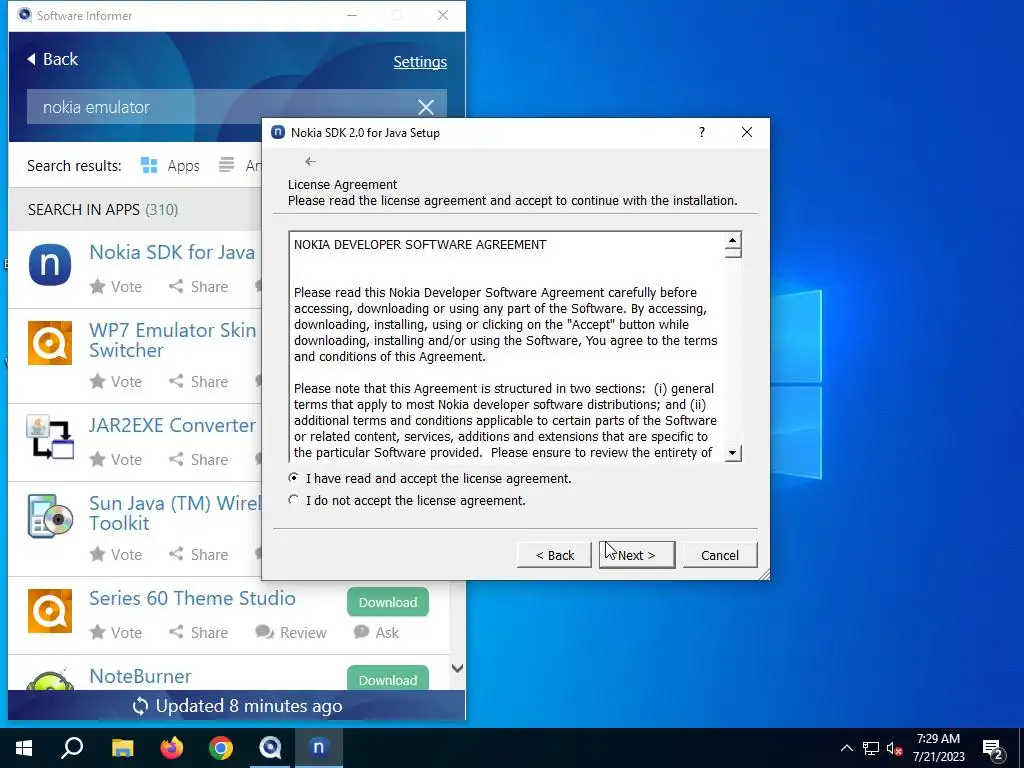Click the Nokia SDK for Java app icon
Screen dimensions: 1024x768
[x=50, y=264]
